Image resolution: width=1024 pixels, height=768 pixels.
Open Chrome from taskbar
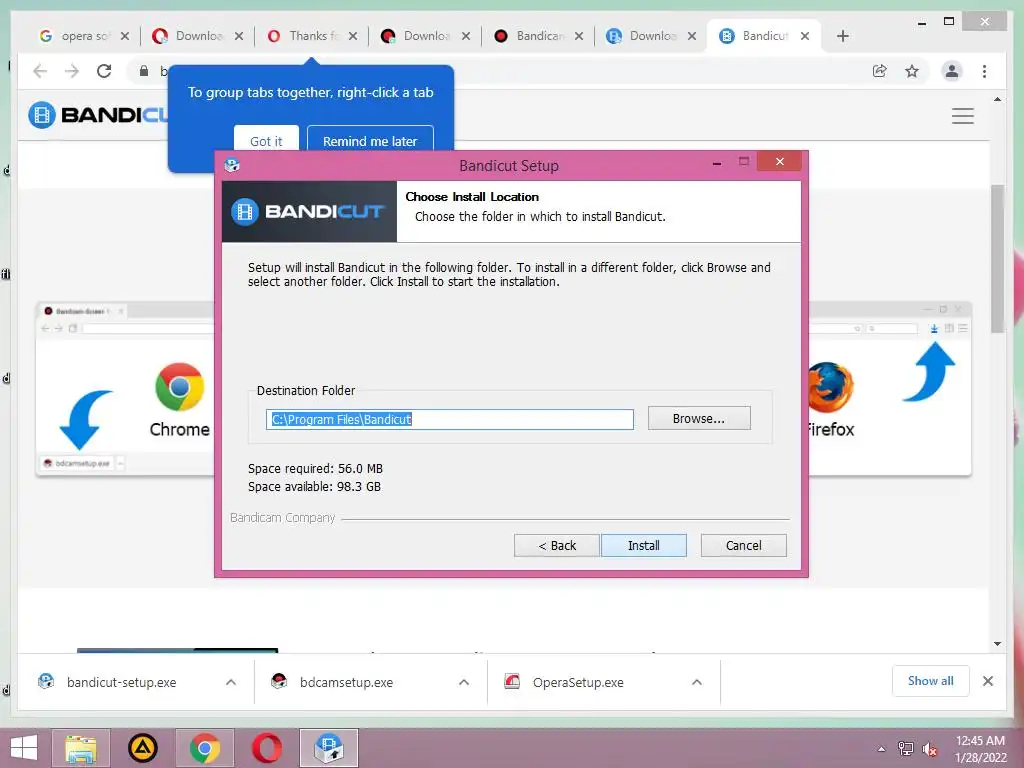(x=204, y=748)
